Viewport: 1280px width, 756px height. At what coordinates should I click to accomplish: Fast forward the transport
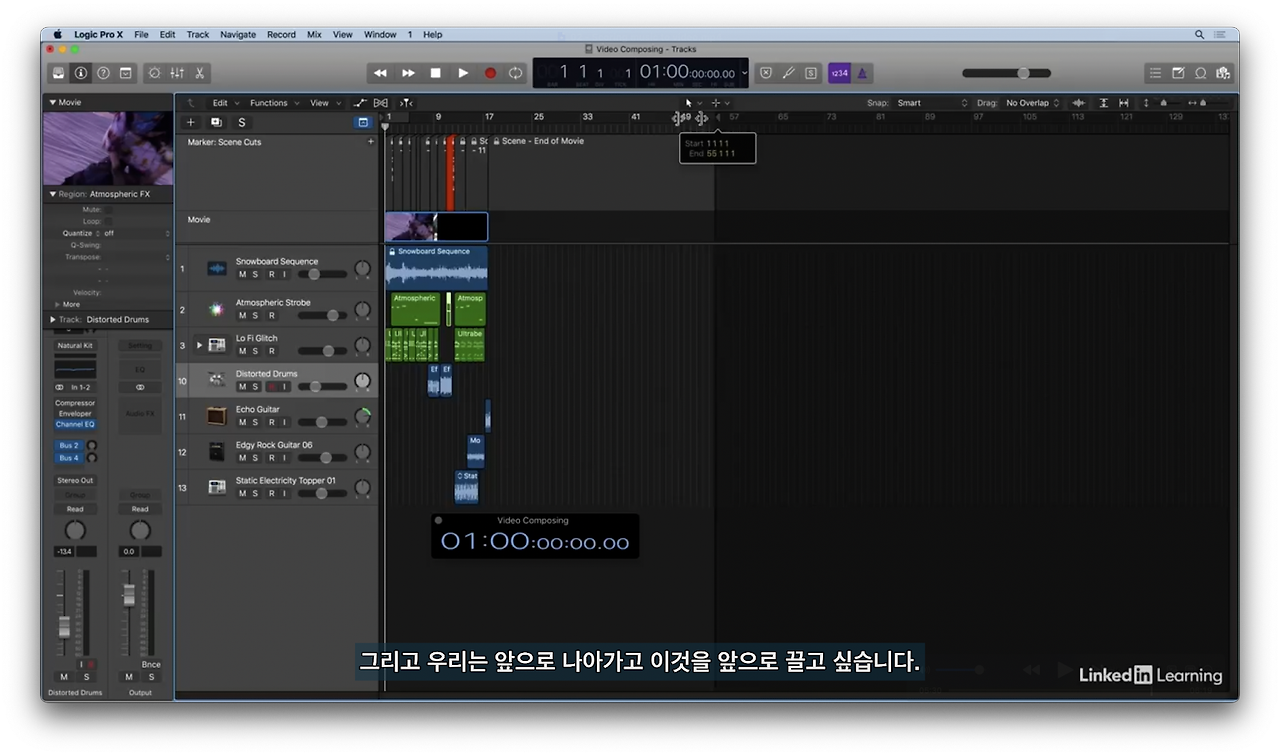[408, 73]
